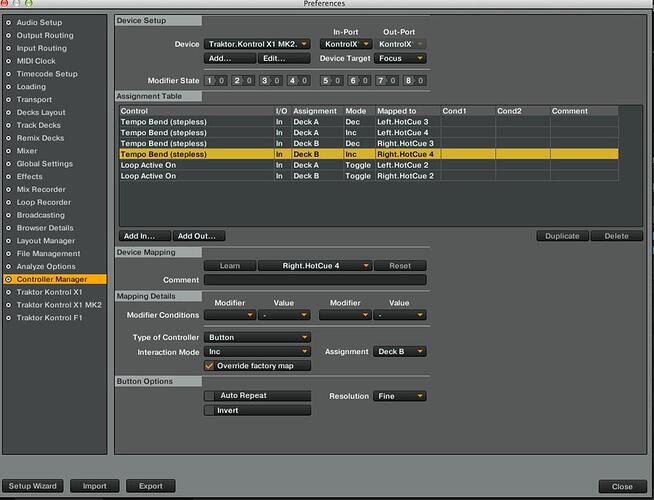Select Loop Active On row for Deck A
The height and width of the screenshot is (500, 654).
click(x=369, y=165)
